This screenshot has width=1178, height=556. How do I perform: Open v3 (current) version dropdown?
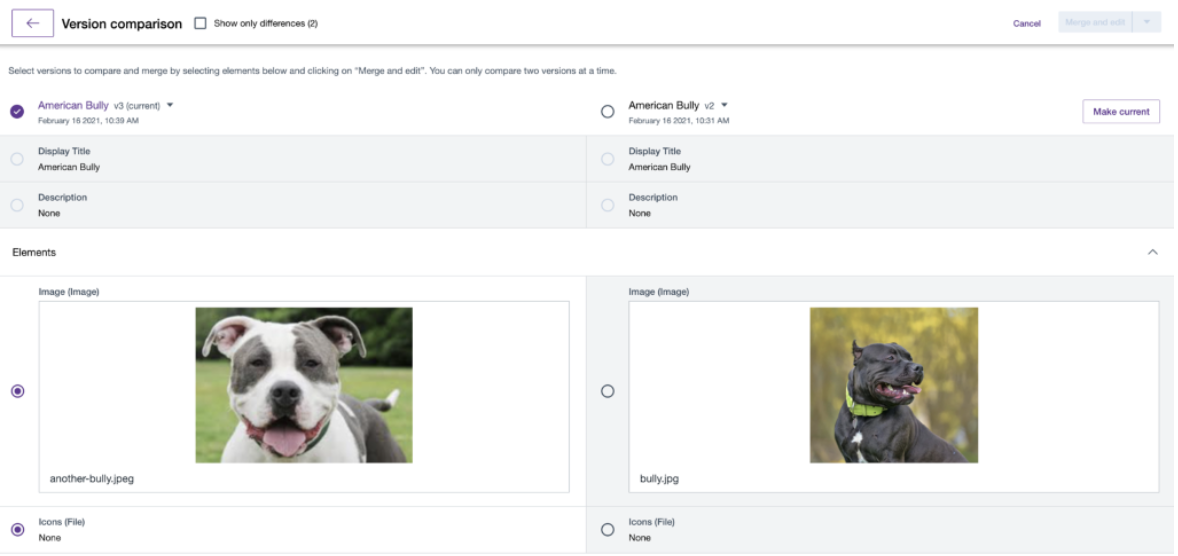(170, 105)
